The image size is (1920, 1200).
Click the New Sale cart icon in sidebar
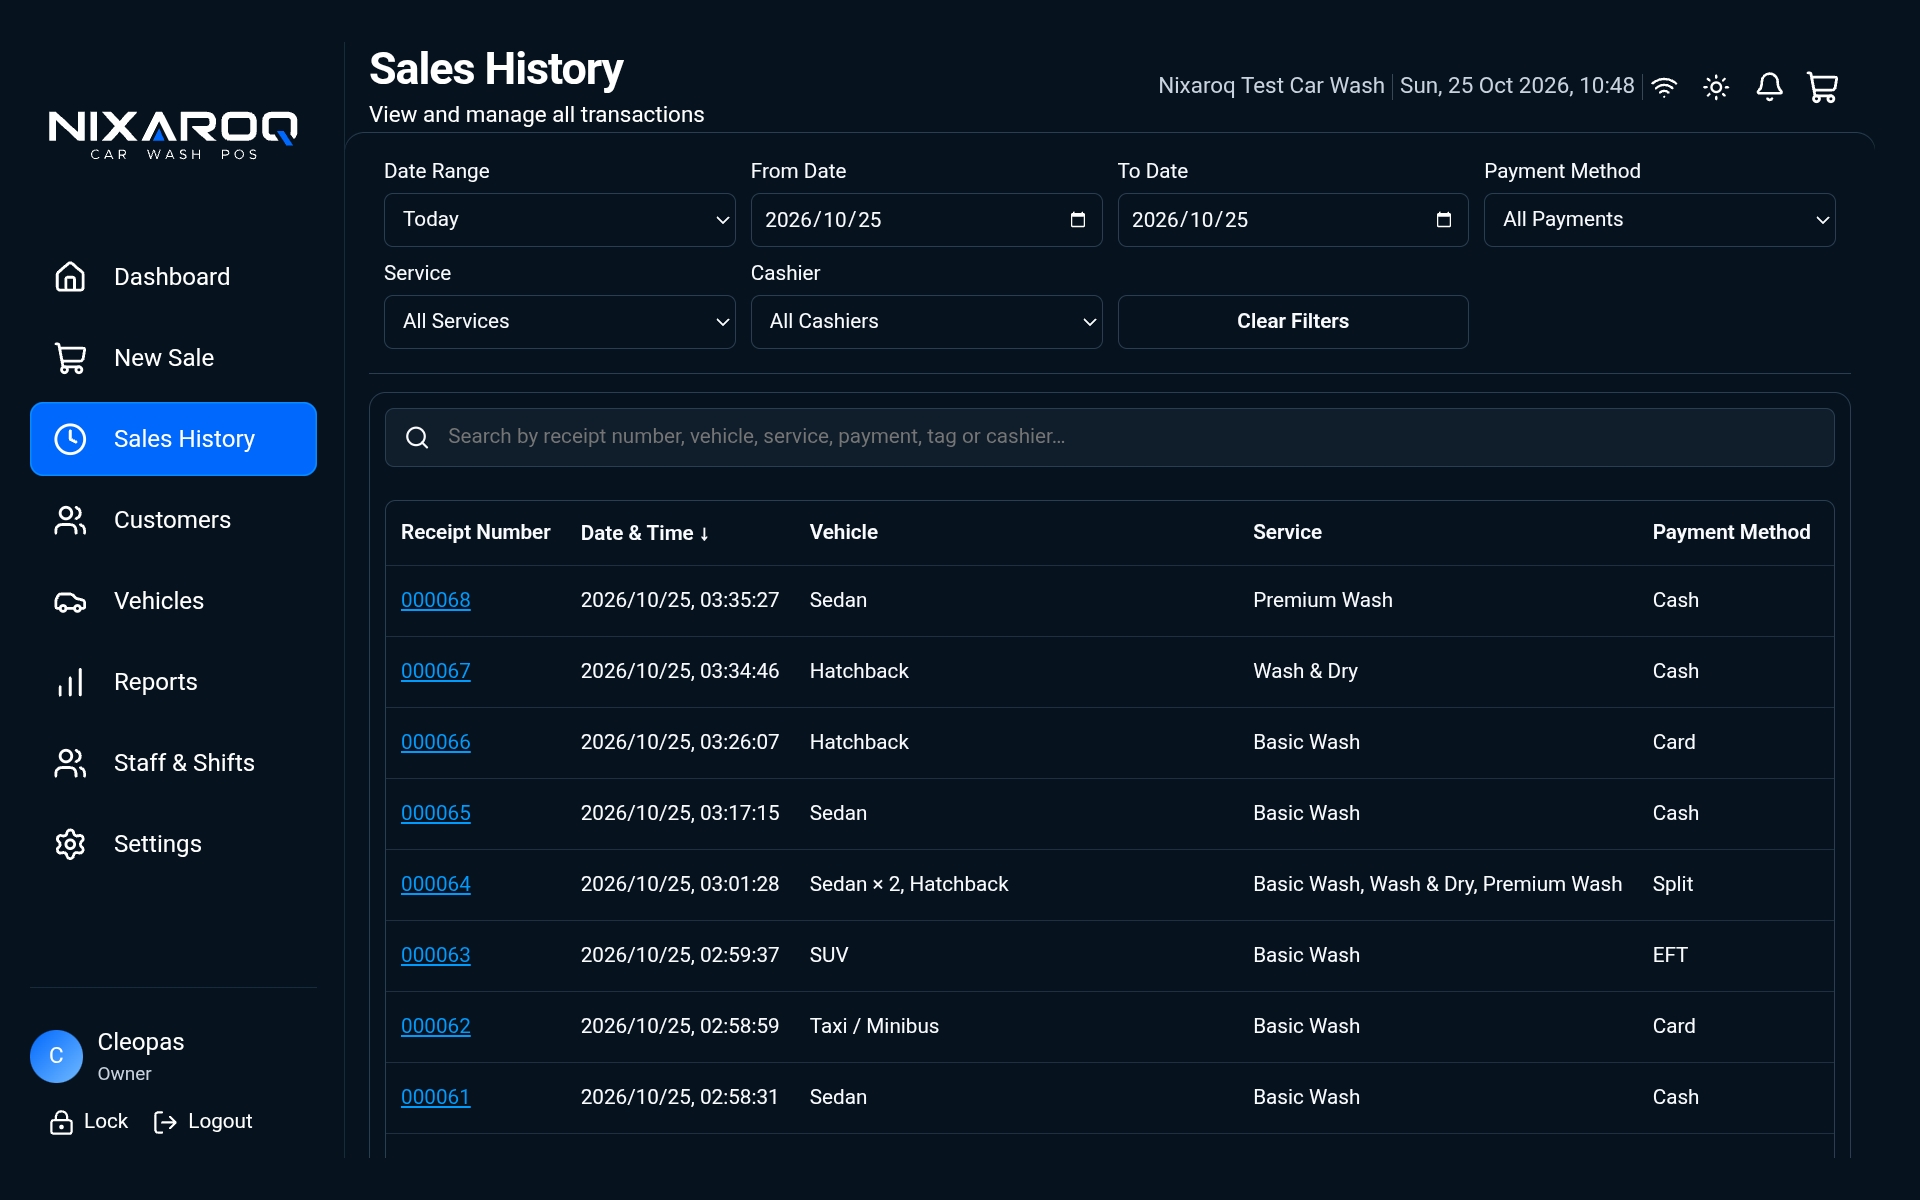pyautogui.click(x=70, y=358)
